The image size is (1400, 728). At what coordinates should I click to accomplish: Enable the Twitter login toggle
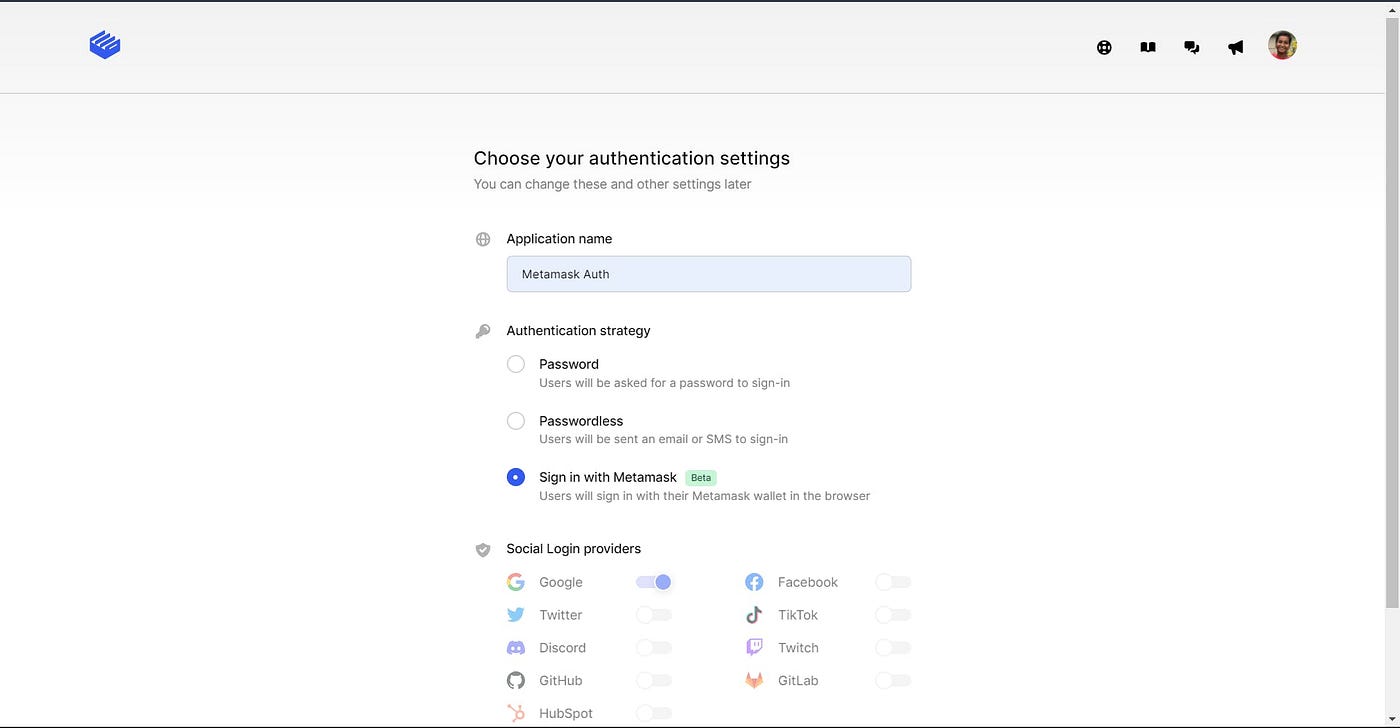(654, 615)
